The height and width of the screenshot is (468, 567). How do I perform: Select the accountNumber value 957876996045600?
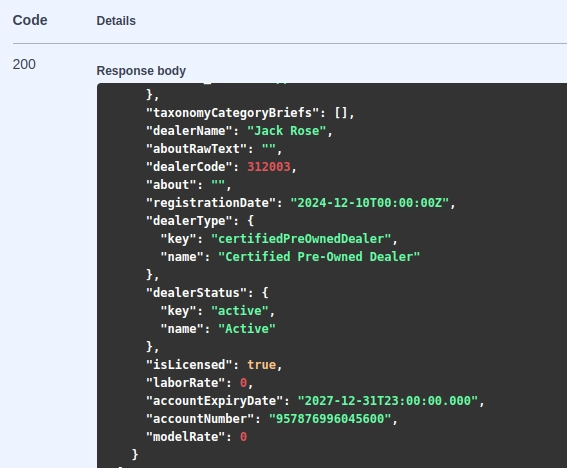coord(330,419)
